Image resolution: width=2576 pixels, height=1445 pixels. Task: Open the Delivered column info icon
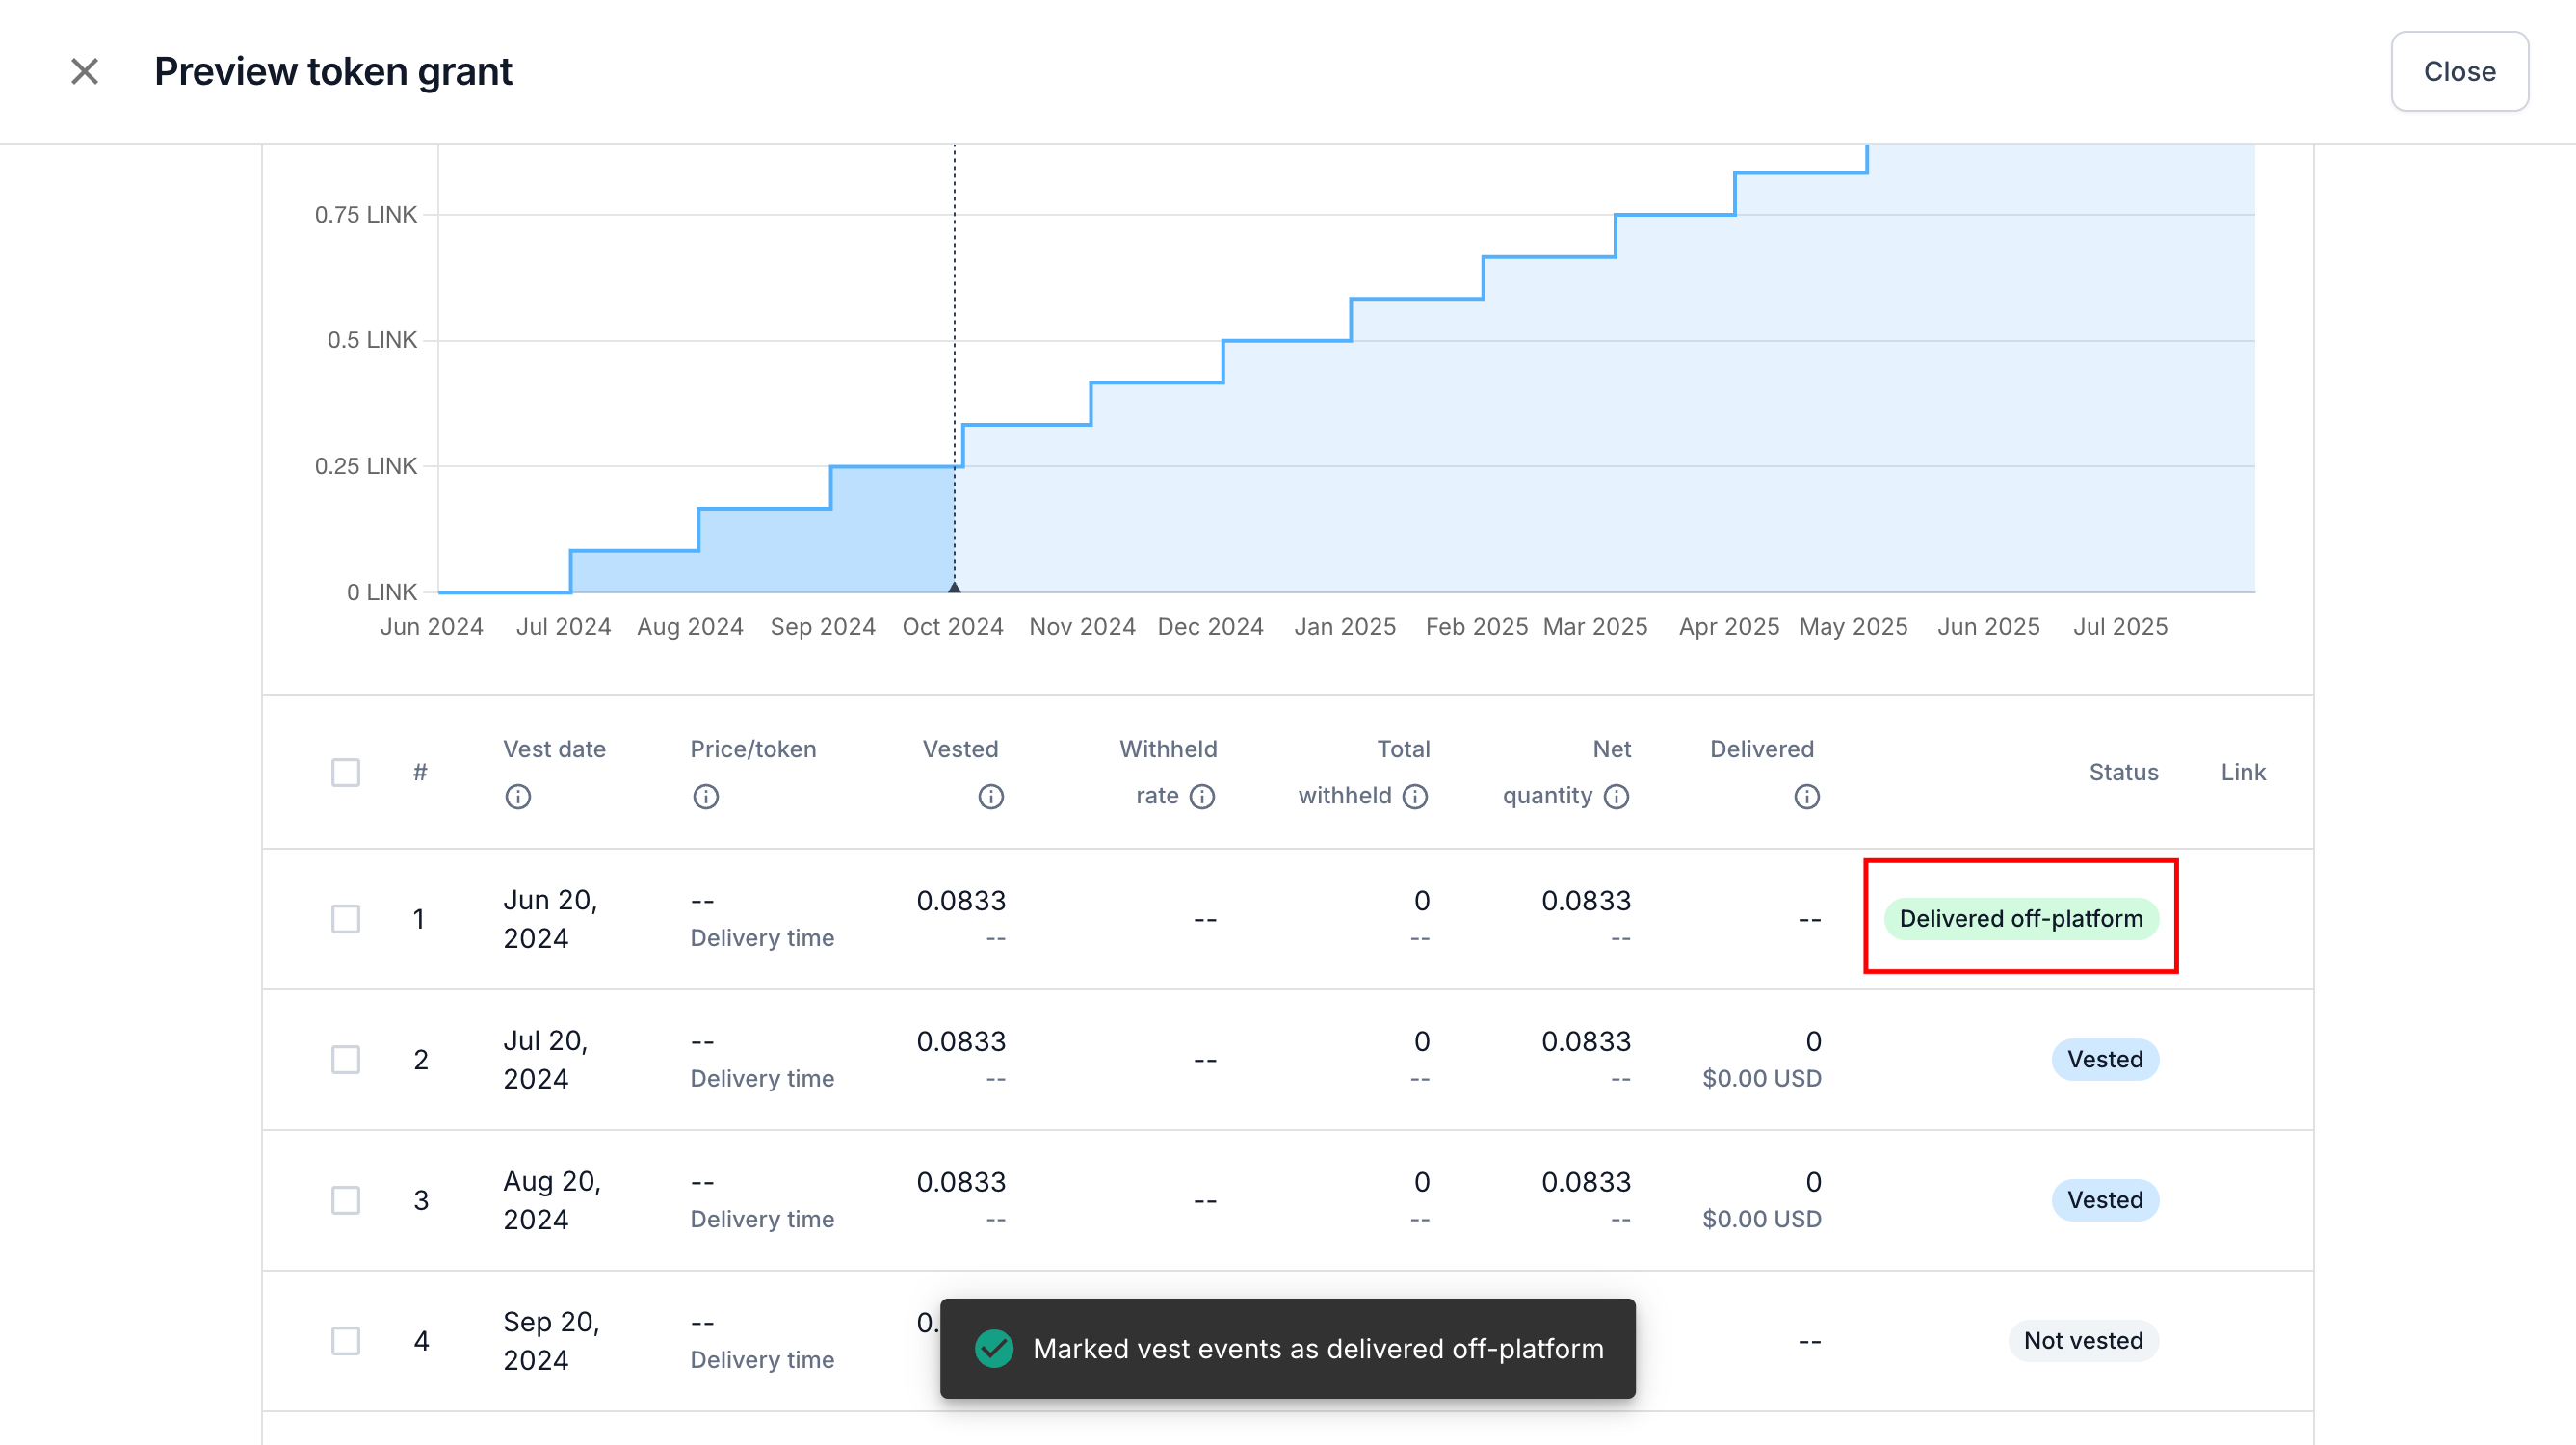click(x=1806, y=796)
